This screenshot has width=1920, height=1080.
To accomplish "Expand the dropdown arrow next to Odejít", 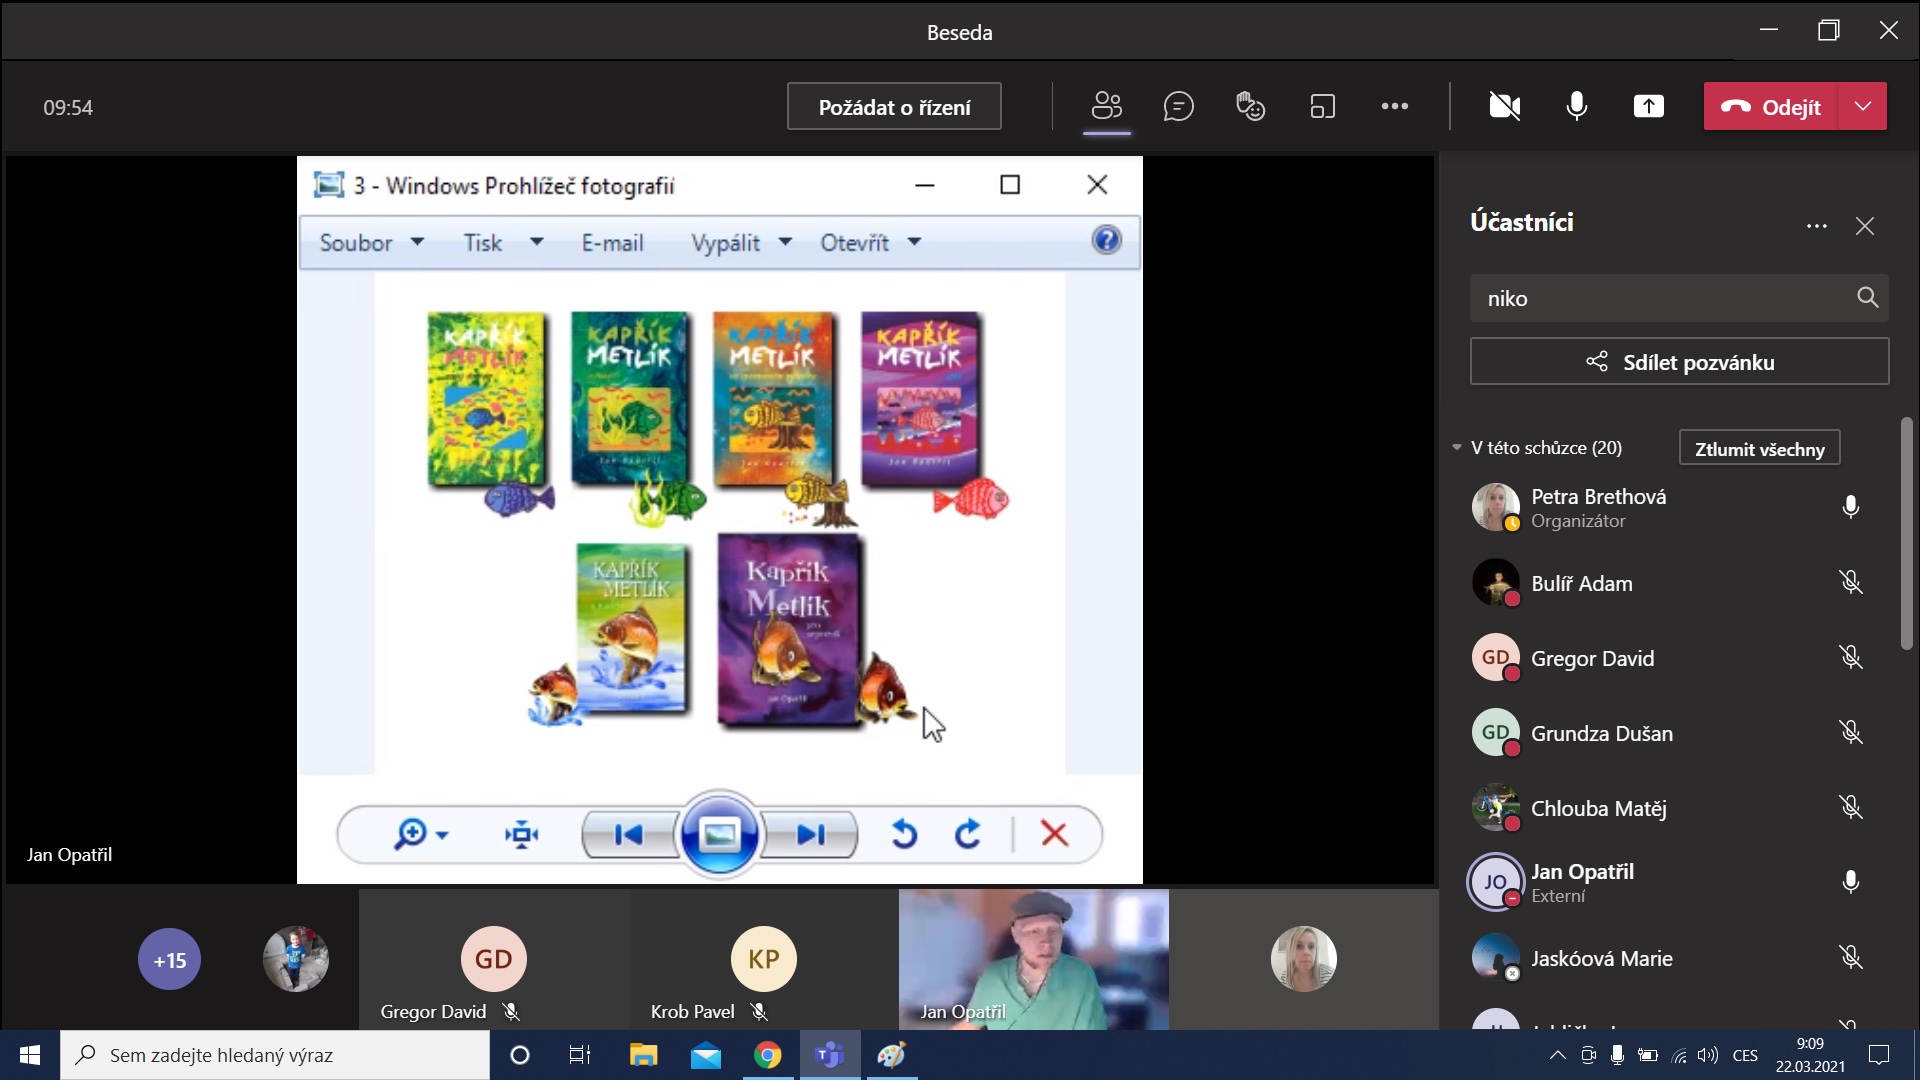I will click(1862, 106).
